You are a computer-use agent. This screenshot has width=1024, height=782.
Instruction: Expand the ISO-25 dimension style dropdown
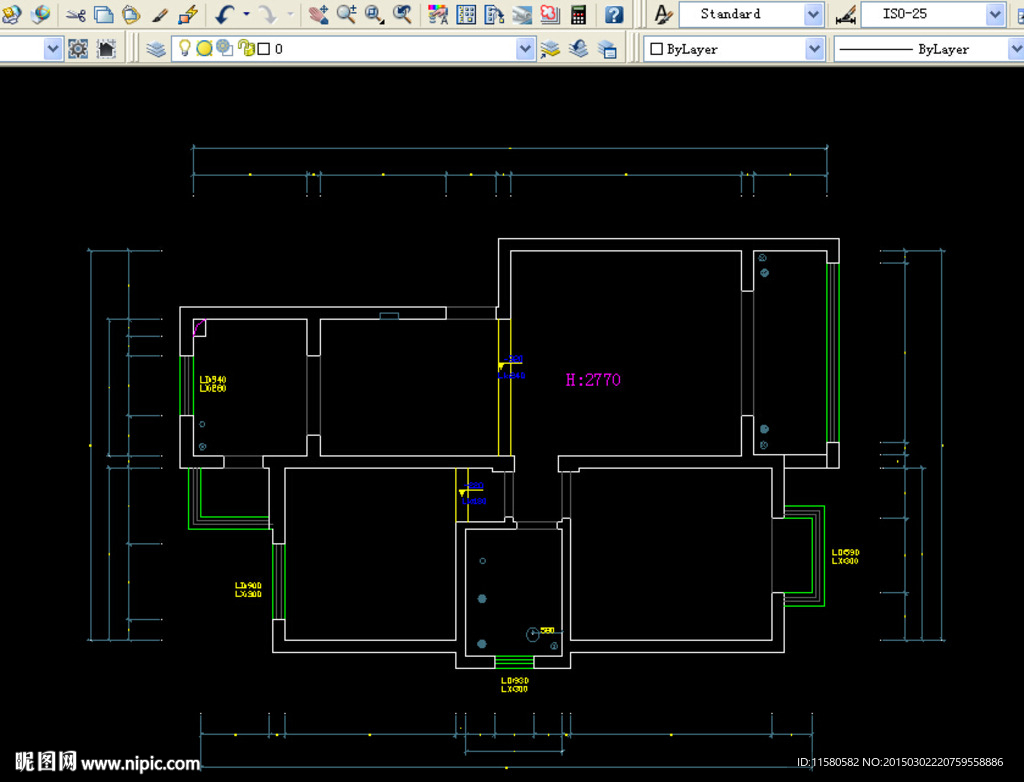point(995,15)
